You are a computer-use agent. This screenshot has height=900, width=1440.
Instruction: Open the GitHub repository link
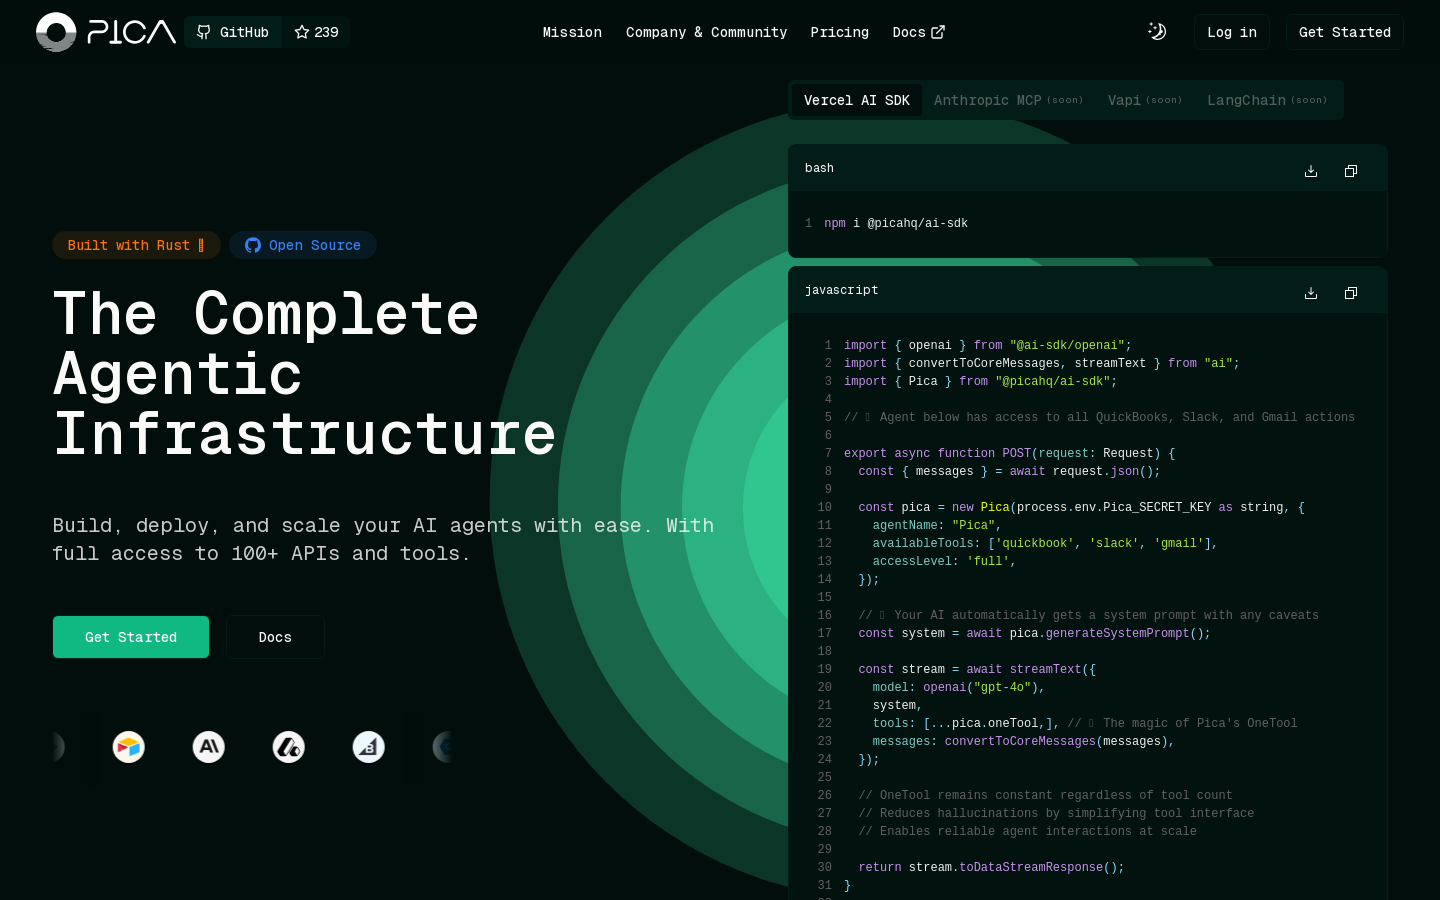tap(233, 32)
